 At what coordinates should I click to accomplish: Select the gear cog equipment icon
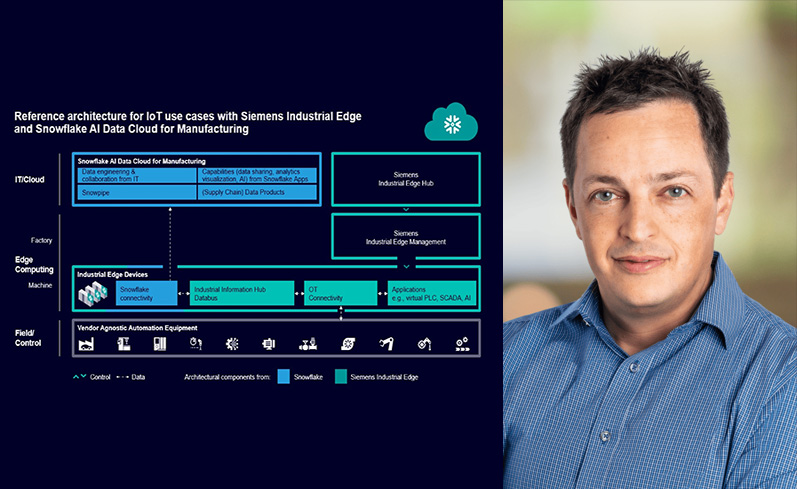tap(232, 344)
